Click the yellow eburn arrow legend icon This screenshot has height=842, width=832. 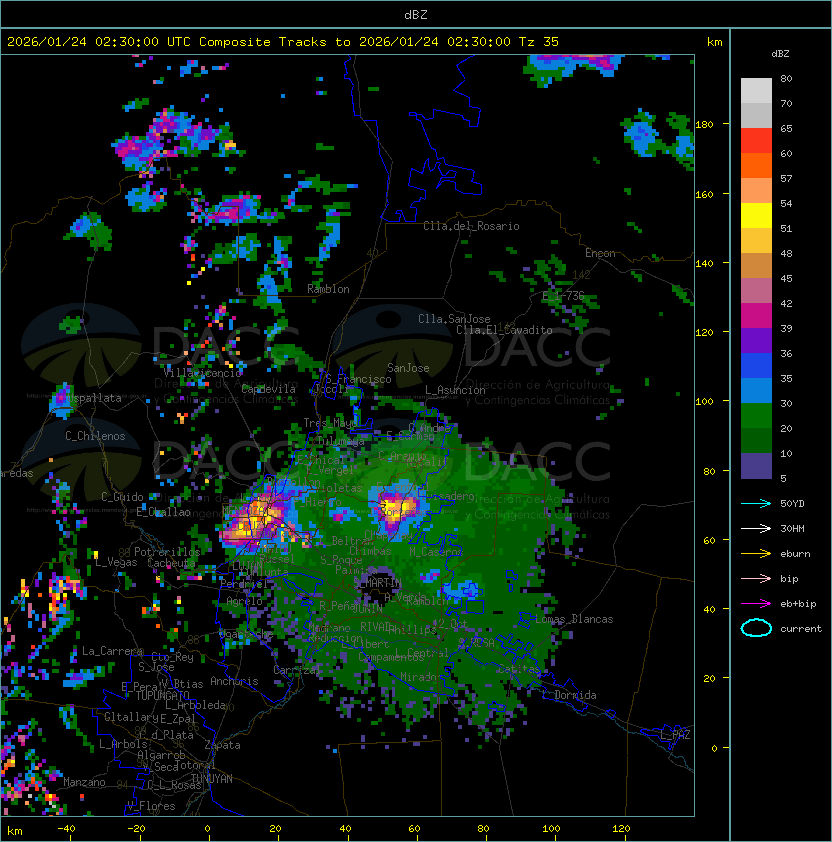pos(756,554)
